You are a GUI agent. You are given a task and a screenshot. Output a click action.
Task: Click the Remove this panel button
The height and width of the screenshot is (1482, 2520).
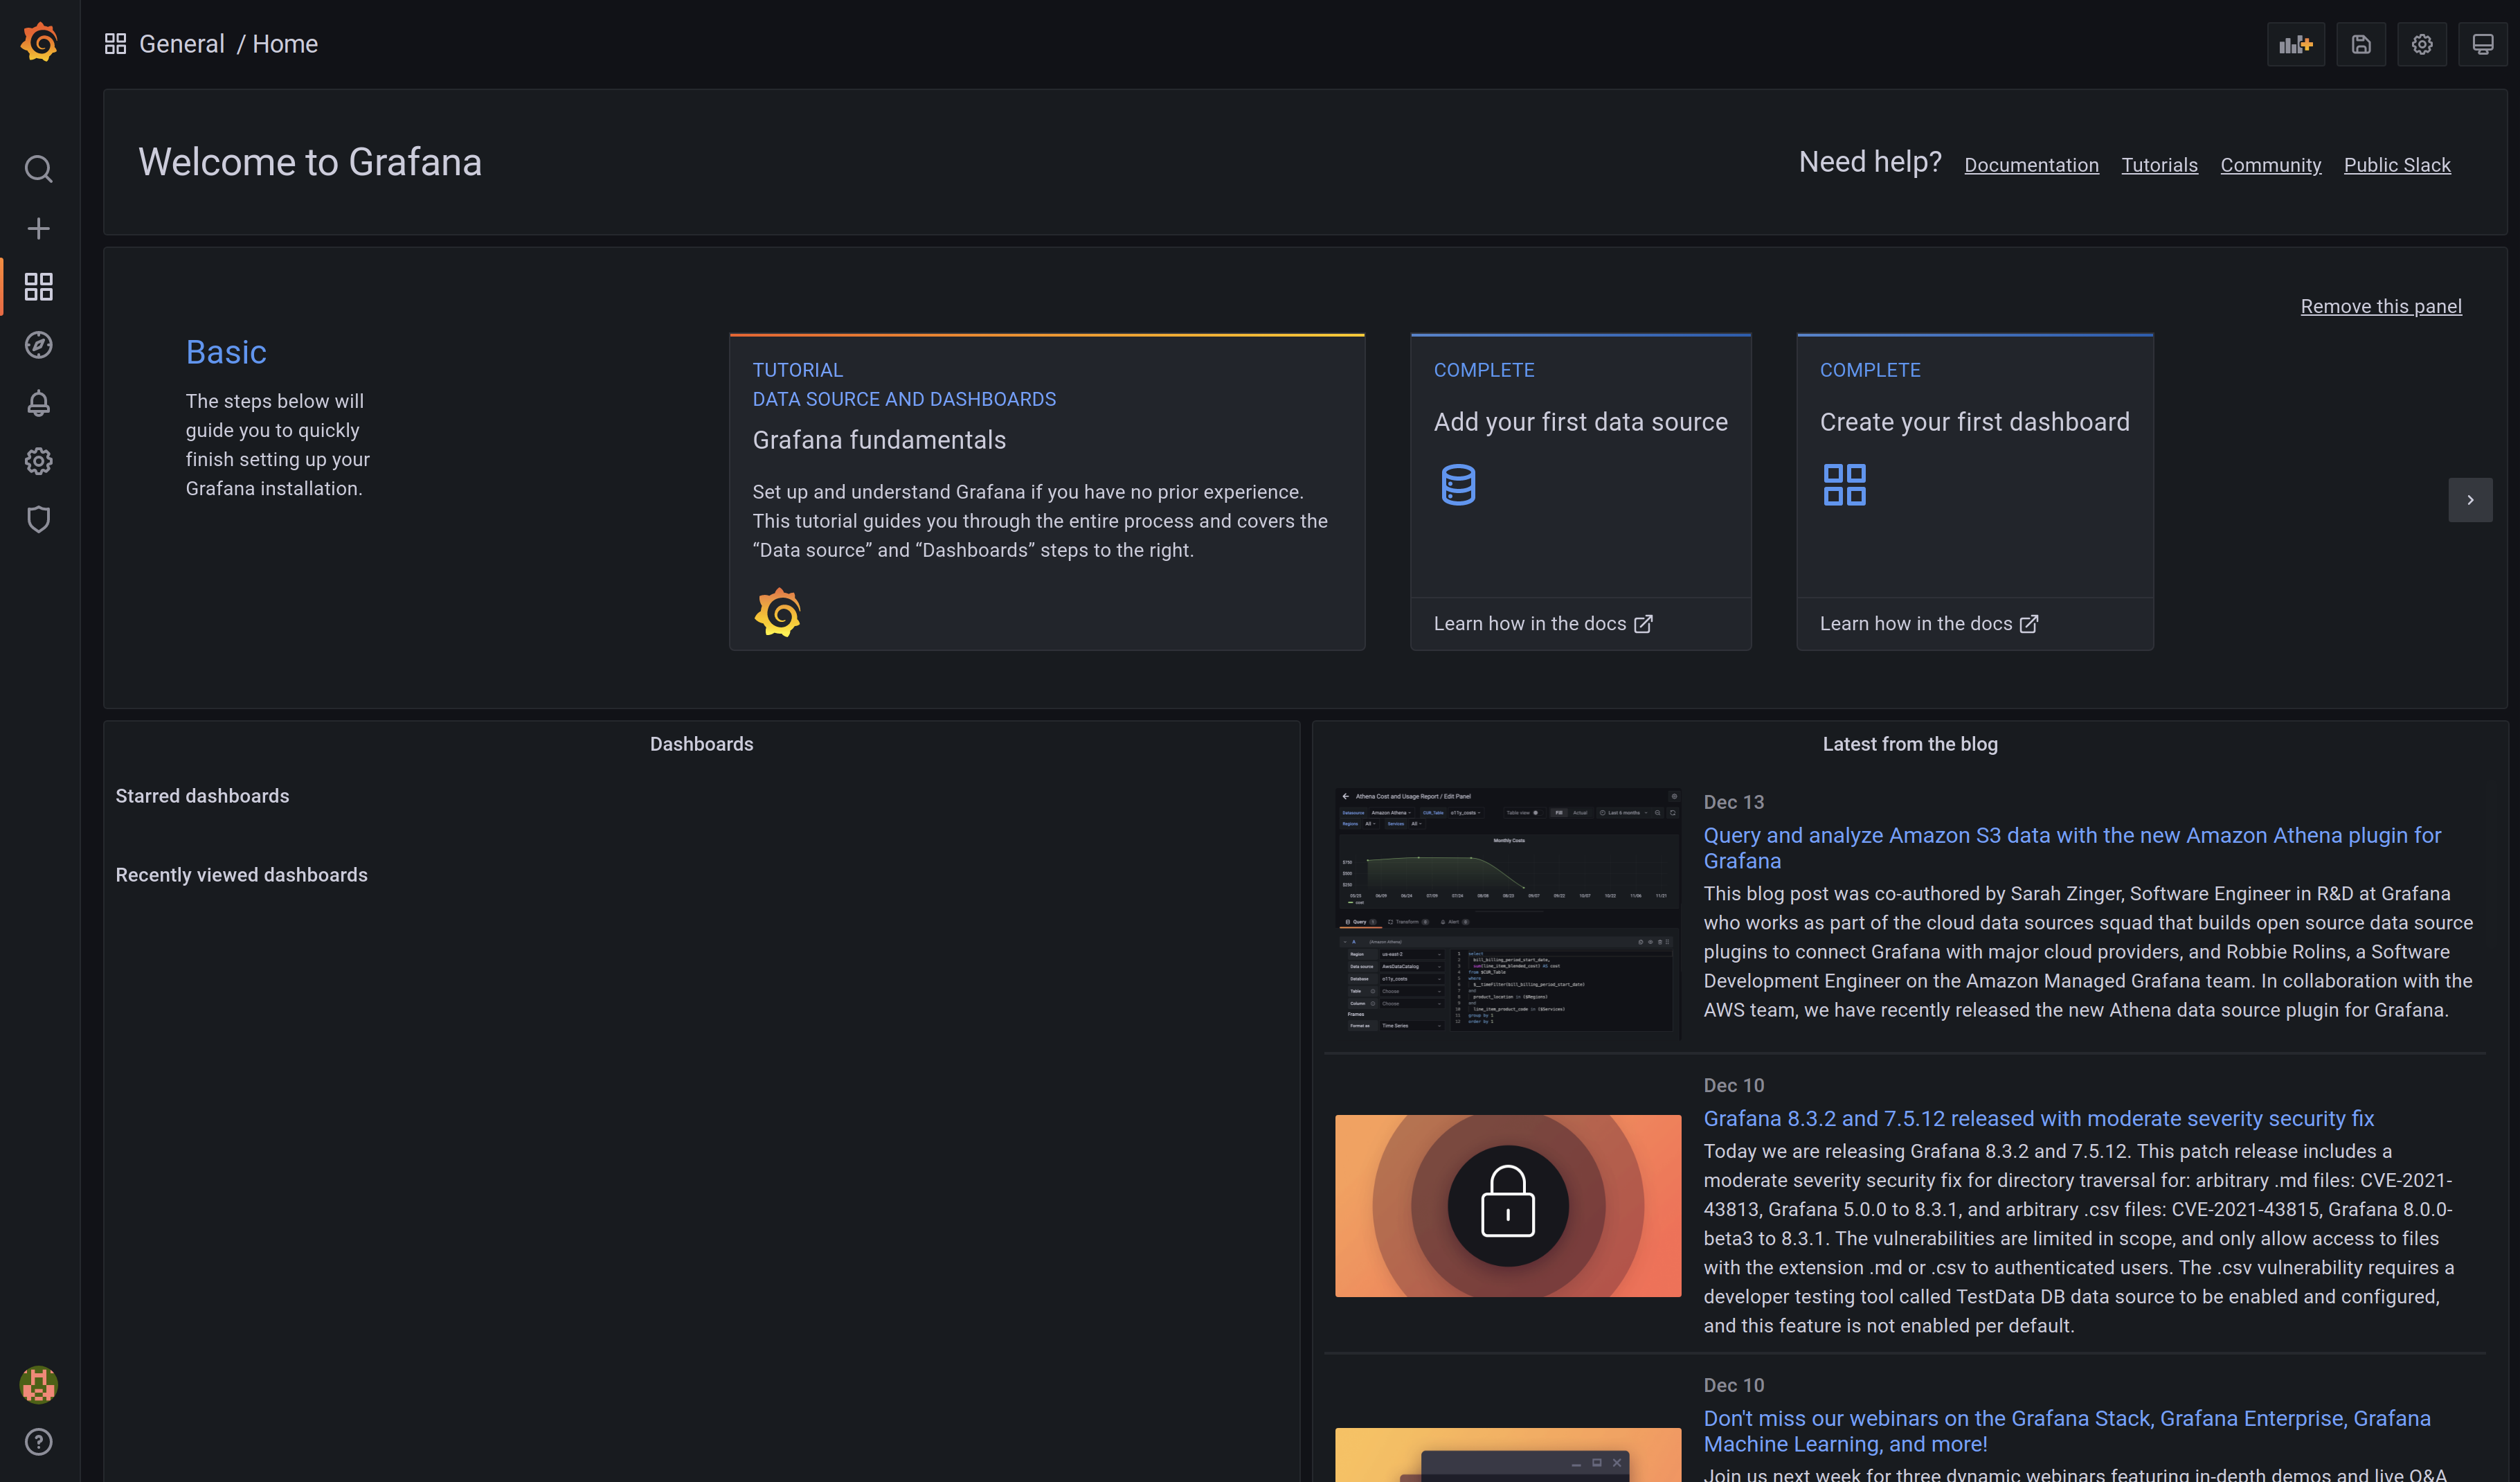(x=2381, y=305)
